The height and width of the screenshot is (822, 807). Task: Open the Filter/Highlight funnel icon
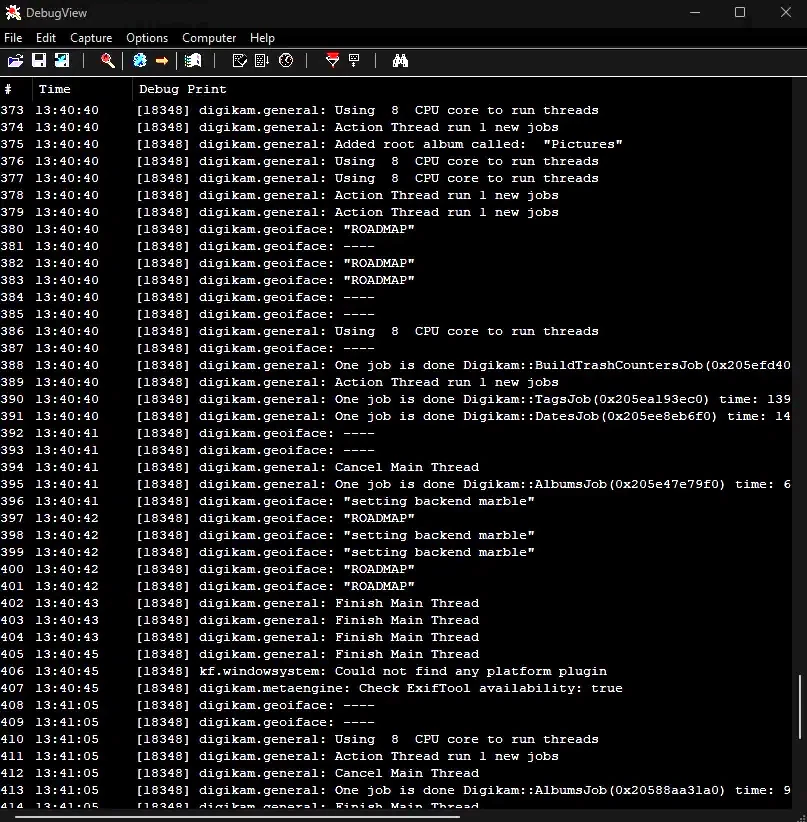(332, 60)
